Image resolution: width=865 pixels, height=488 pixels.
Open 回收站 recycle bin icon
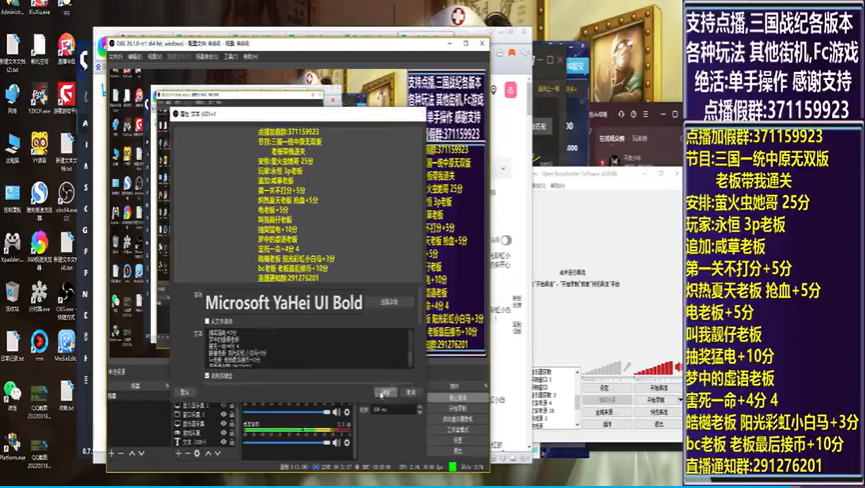[12, 297]
